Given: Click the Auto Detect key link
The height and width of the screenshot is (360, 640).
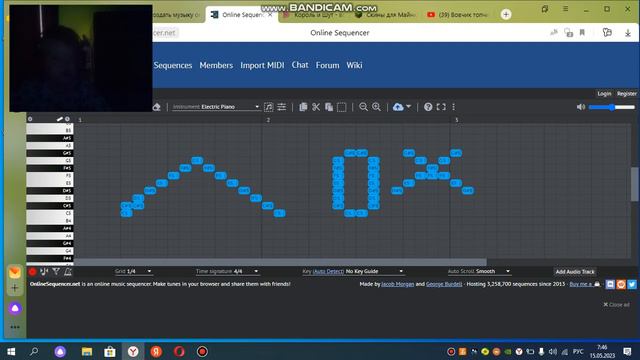Looking at the screenshot, I should (x=328, y=271).
